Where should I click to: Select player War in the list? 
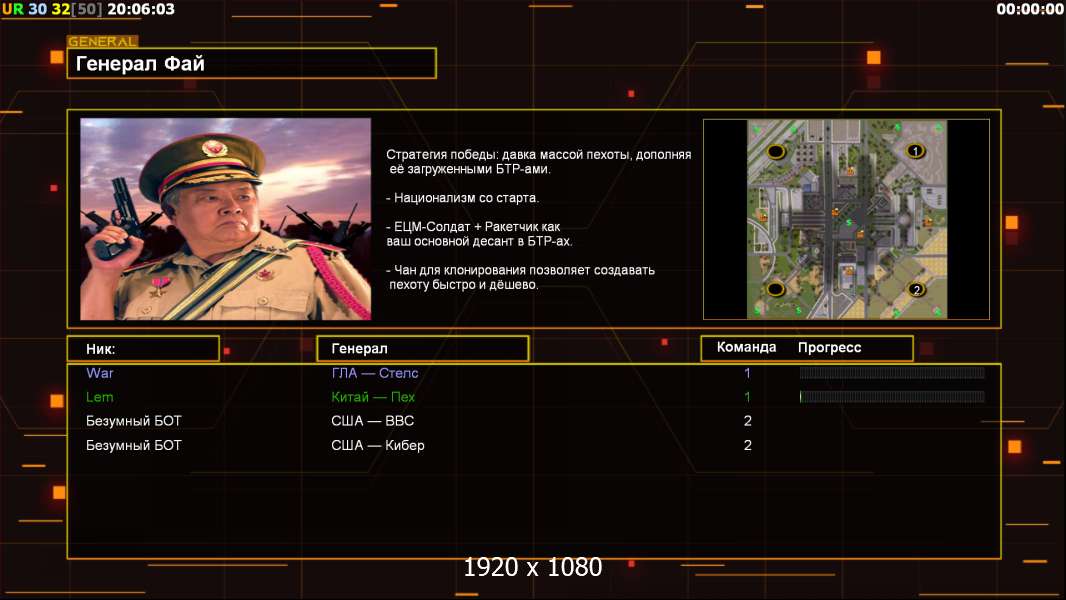[x=100, y=373]
